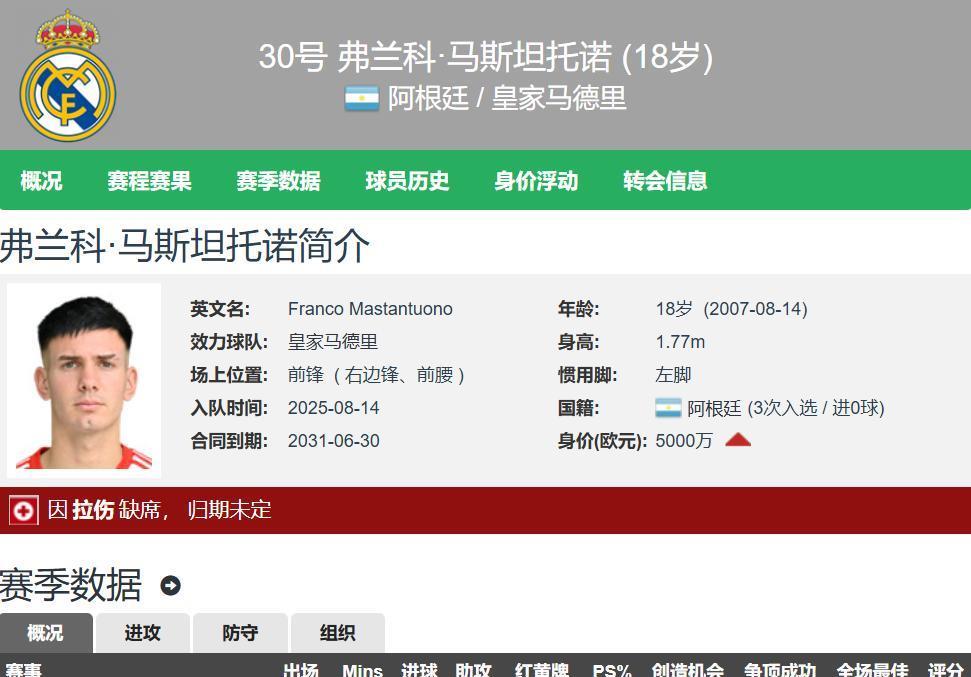Select the 概况 item in the green navbar
971x677 pixels.
pyautogui.click(x=42, y=181)
